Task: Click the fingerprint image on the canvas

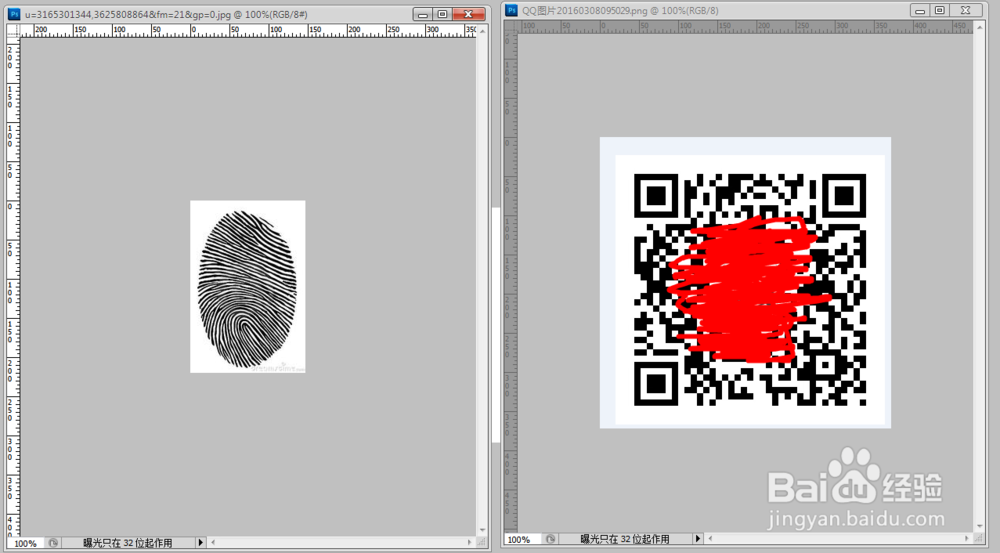Action: point(247,286)
